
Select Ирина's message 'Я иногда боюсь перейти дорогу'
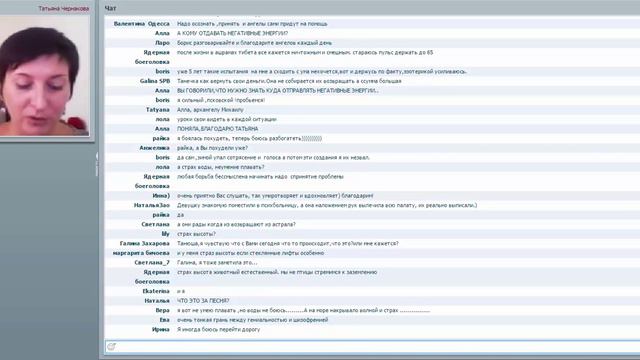point(218,329)
